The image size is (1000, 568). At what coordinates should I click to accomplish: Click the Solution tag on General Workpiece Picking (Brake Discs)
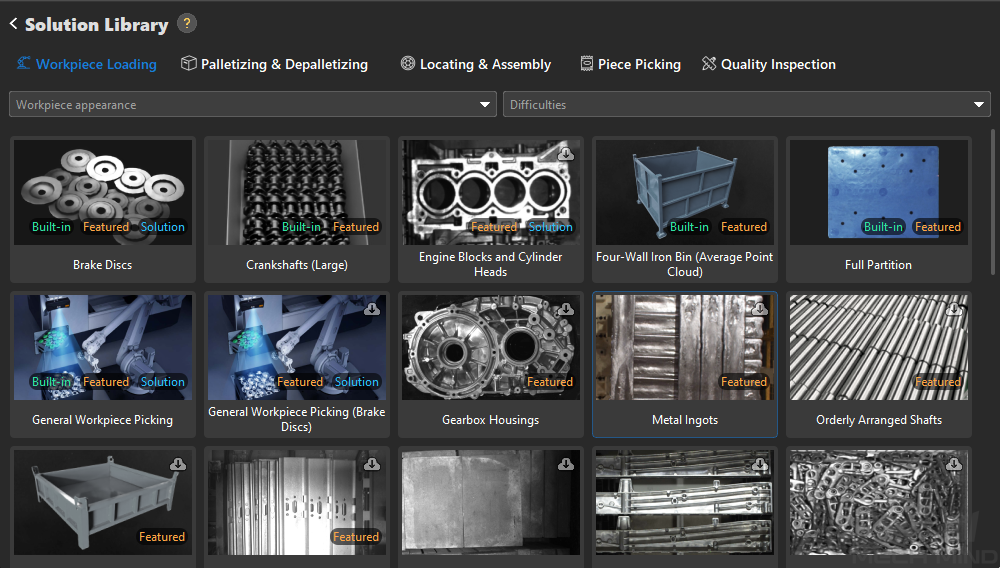point(357,382)
